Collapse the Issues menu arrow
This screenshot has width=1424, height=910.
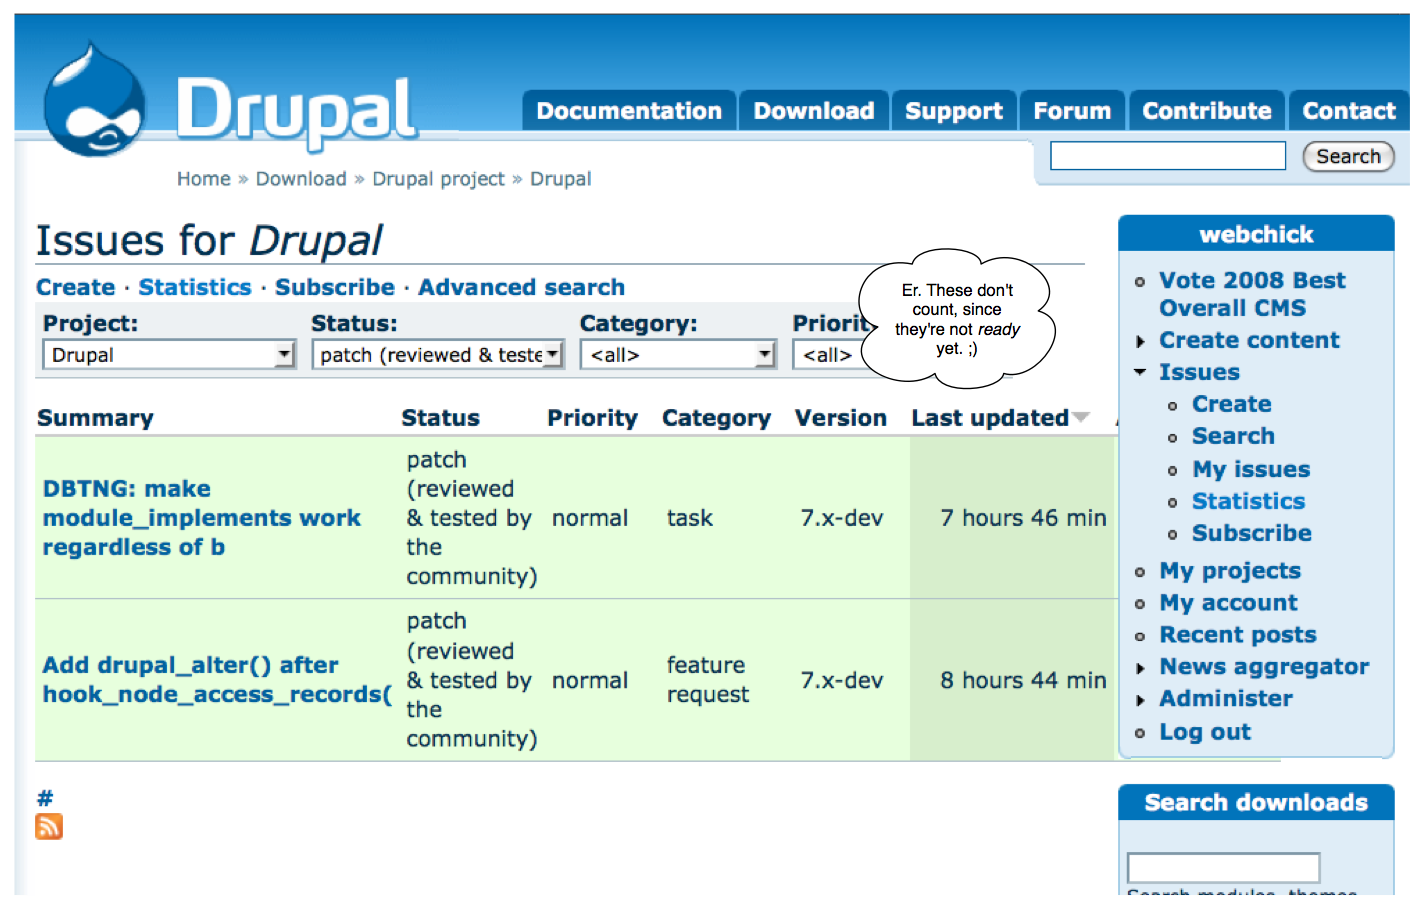coord(1140,372)
